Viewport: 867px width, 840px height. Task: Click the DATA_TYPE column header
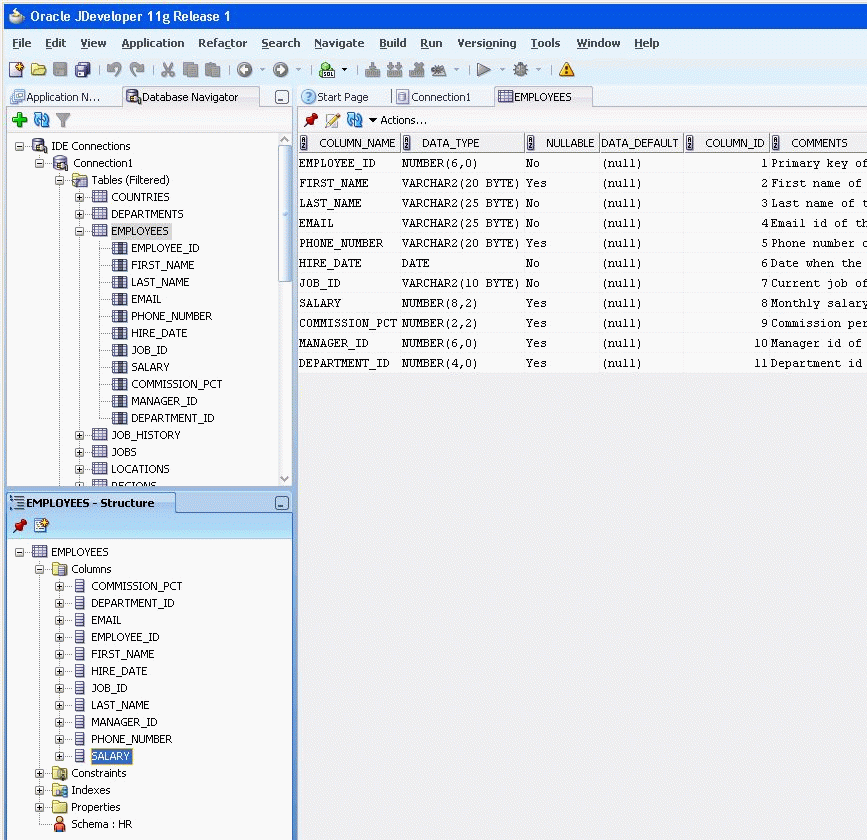tap(450, 143)
